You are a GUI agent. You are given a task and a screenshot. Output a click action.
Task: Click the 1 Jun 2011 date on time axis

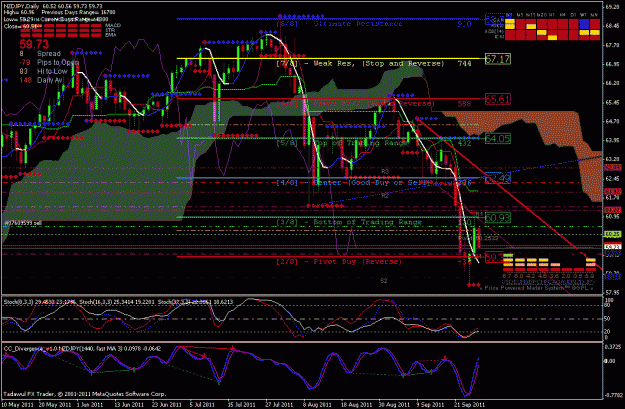tap(90, 404)
